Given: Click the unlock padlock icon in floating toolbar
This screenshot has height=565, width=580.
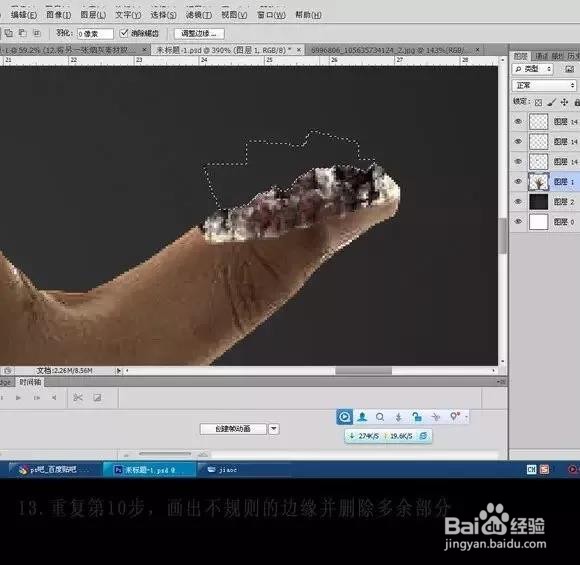Looking at the screenshot, I should 417,417.
